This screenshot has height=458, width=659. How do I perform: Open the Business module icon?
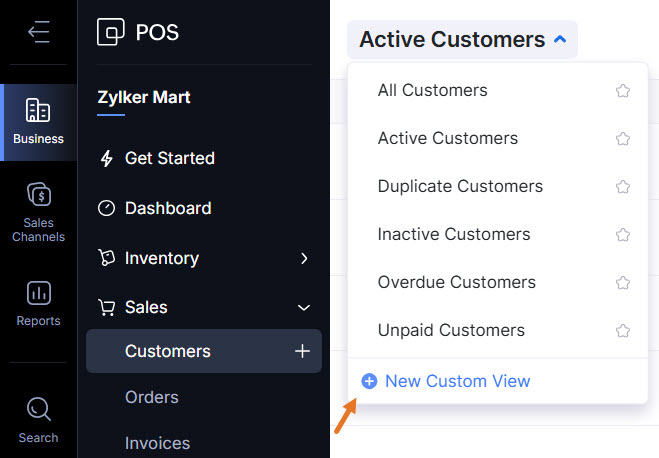click(x=38, y=111)
